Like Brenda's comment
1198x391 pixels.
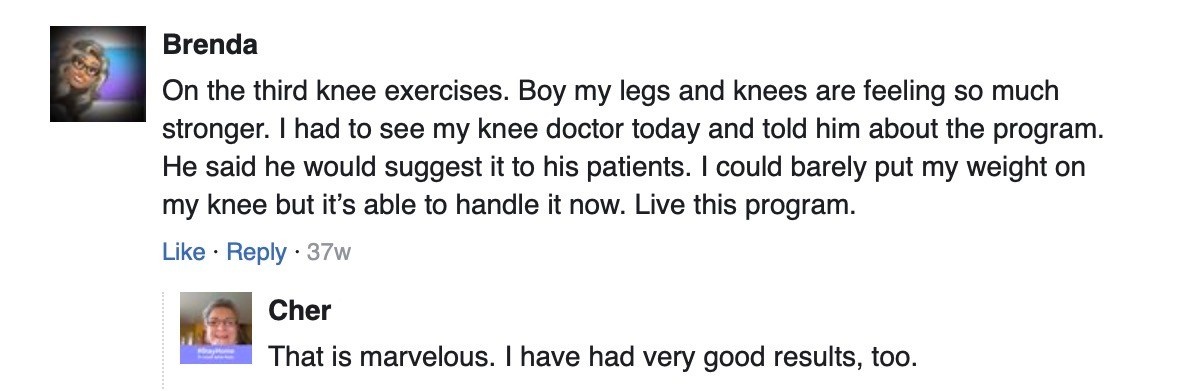[183, 252]
